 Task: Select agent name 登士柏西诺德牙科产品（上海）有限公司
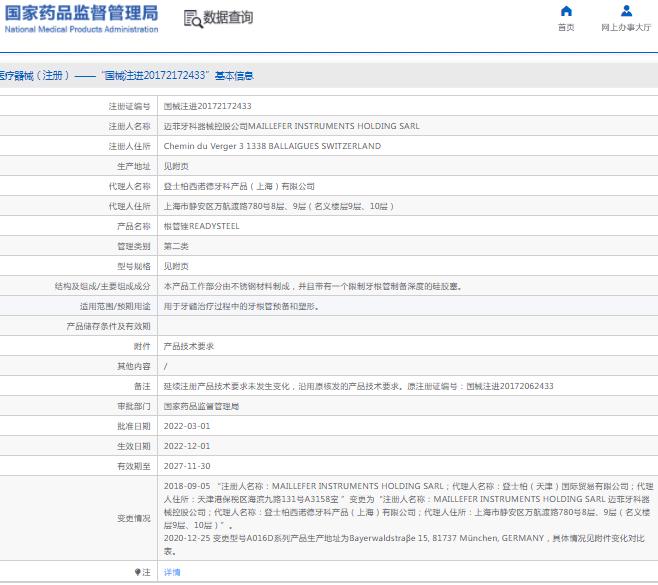[x=239, y=186]
